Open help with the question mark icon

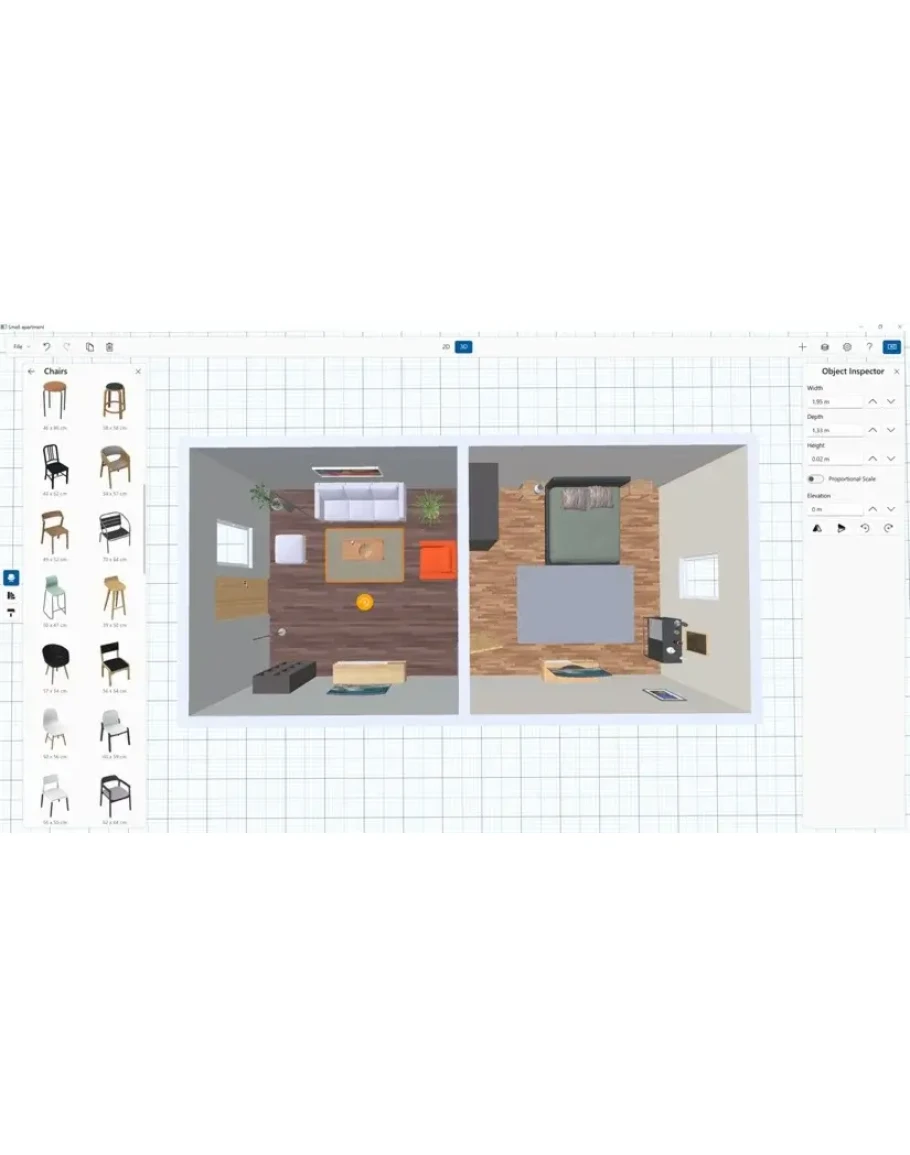point(869,347)
